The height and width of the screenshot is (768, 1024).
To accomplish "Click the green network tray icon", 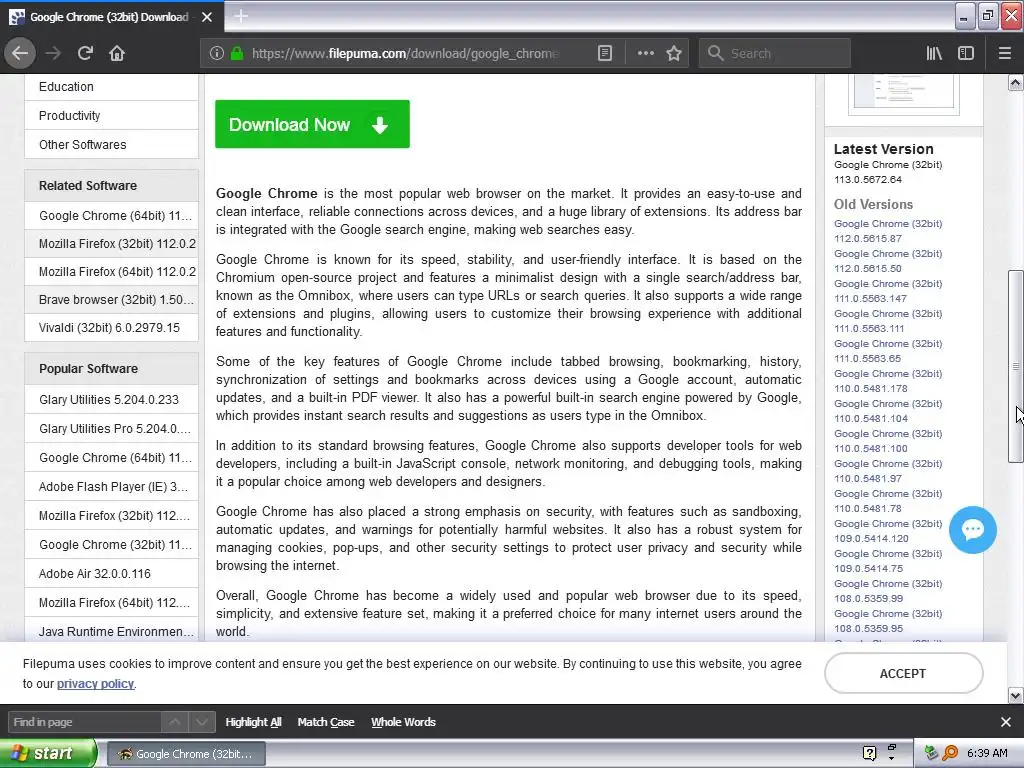I will click(x=932, y=753).
